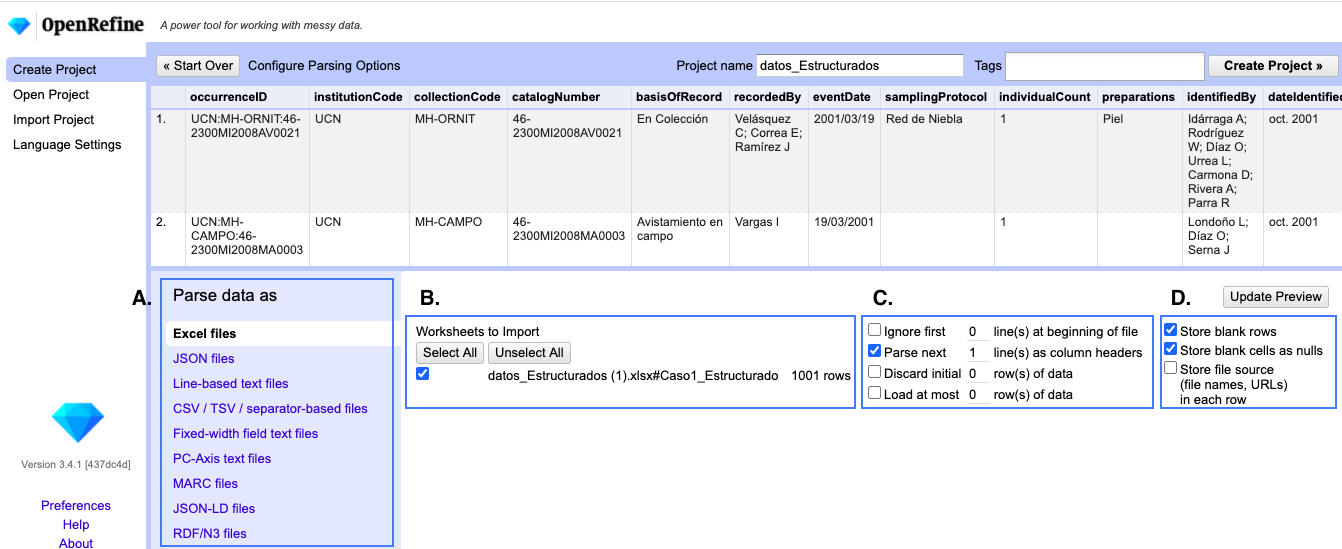Click Update Preview button
This screenshot has height=549, width=1342.
click(x=1276, y=297)
